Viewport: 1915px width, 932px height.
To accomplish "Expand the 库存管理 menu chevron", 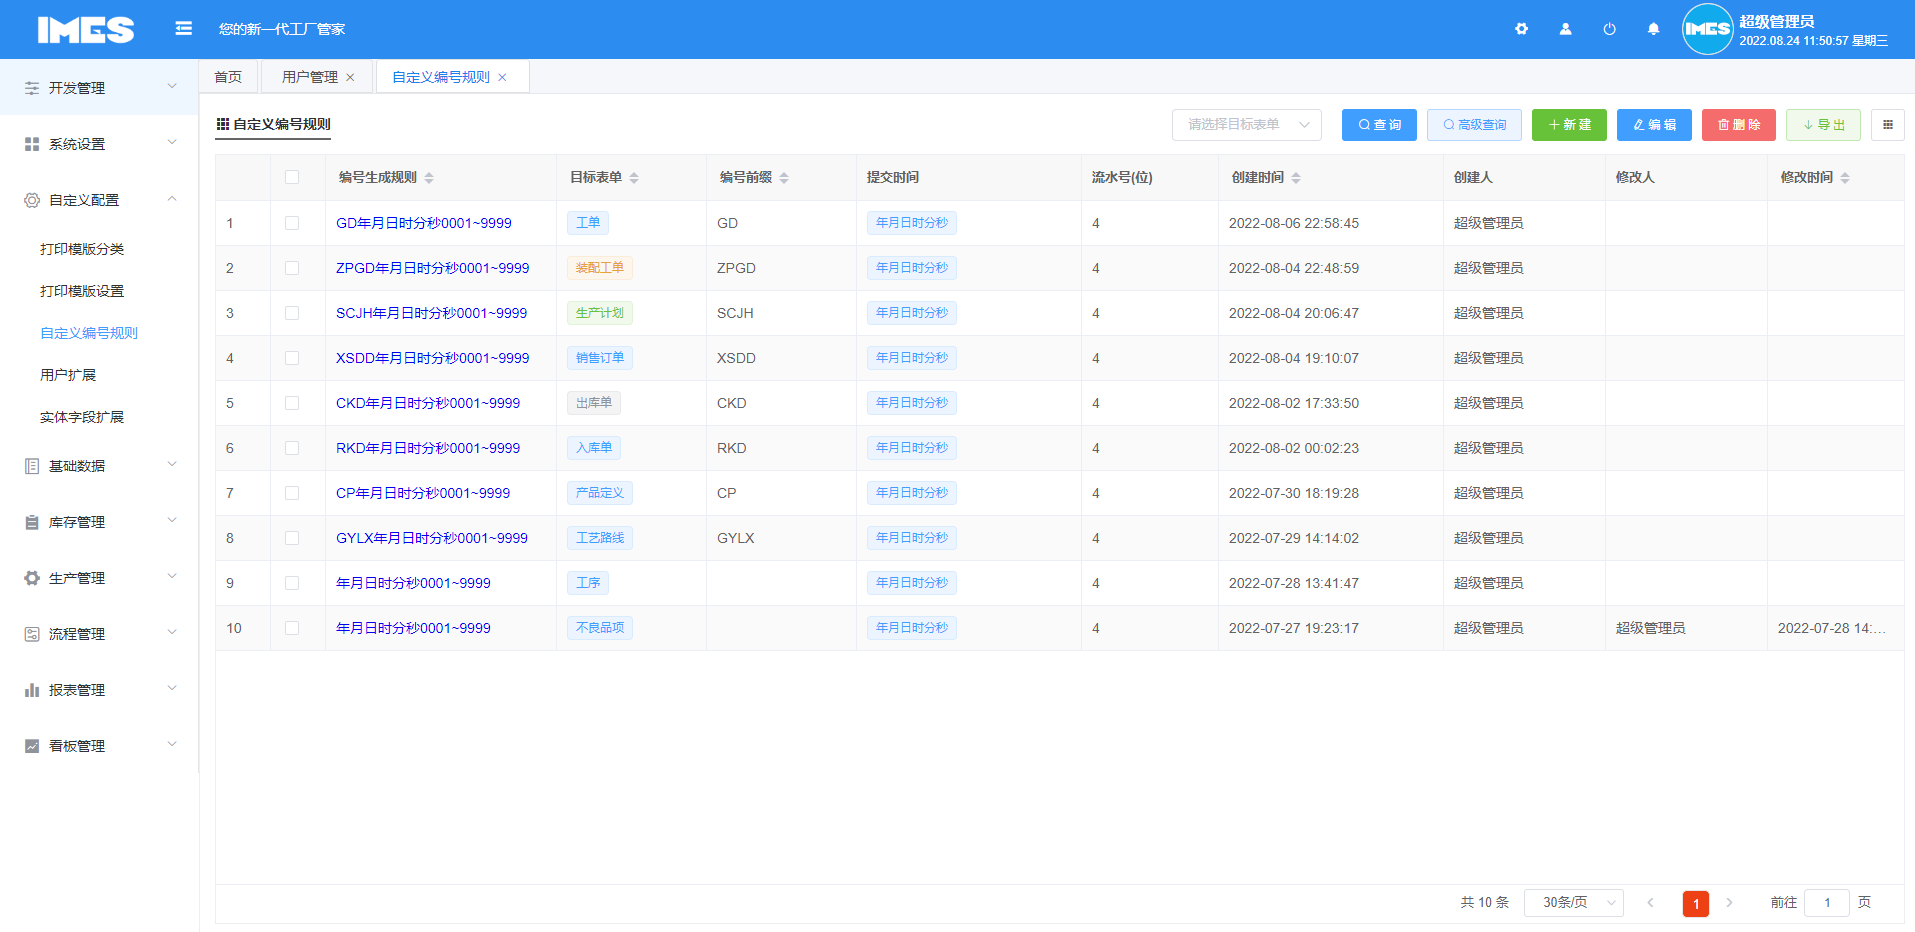I will click(x=172, y=521).
